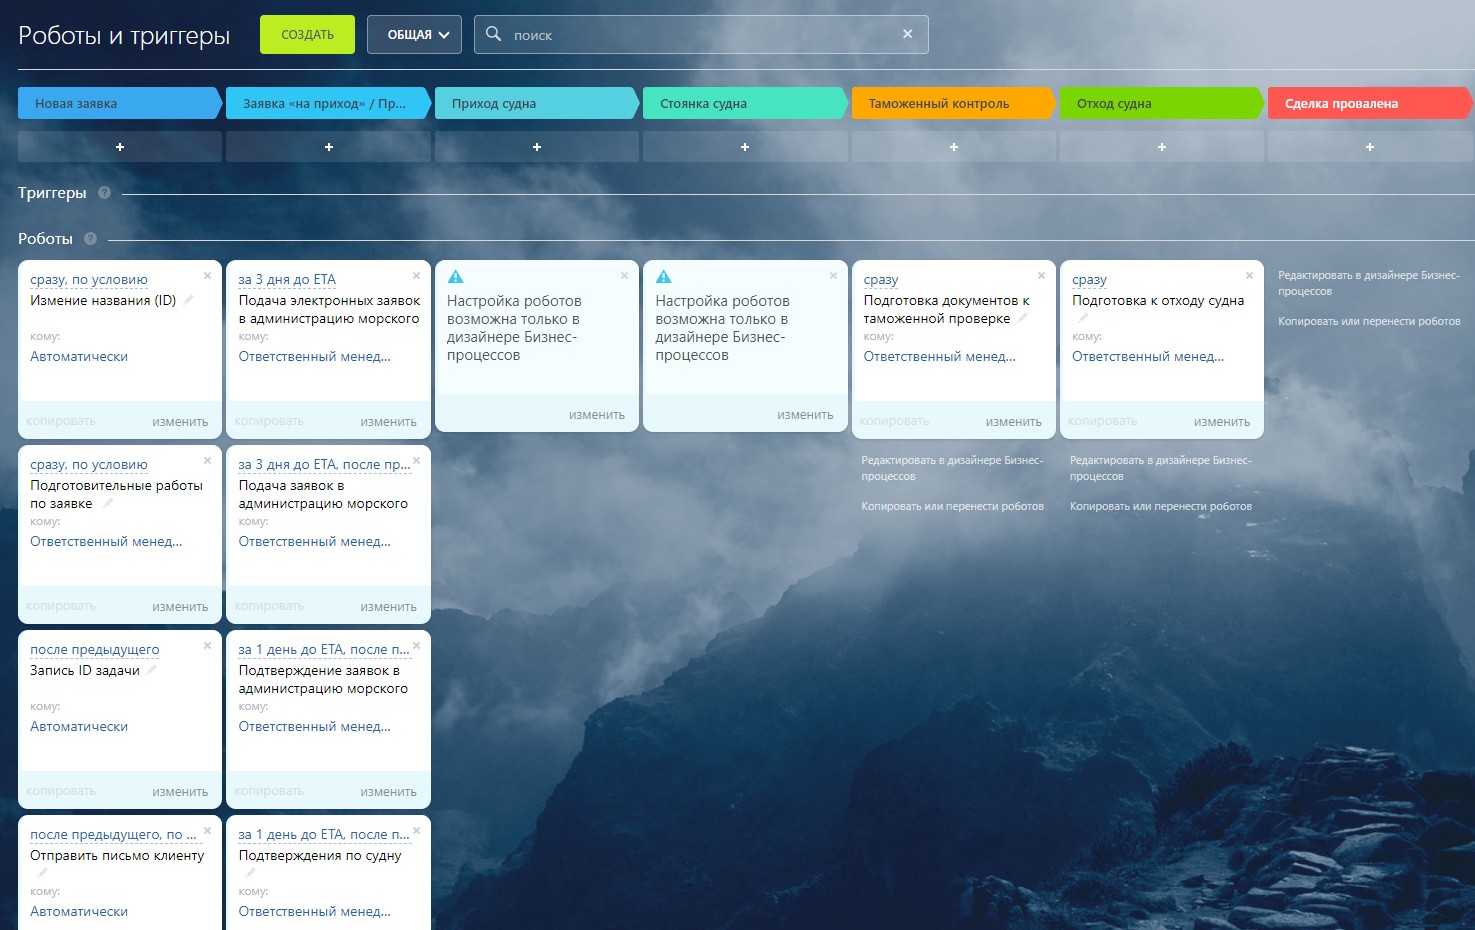Click the pencil icon beside Подготовка документов к таможенной проверке
Screen dimensions: 1475x930
pos(1022,318)
